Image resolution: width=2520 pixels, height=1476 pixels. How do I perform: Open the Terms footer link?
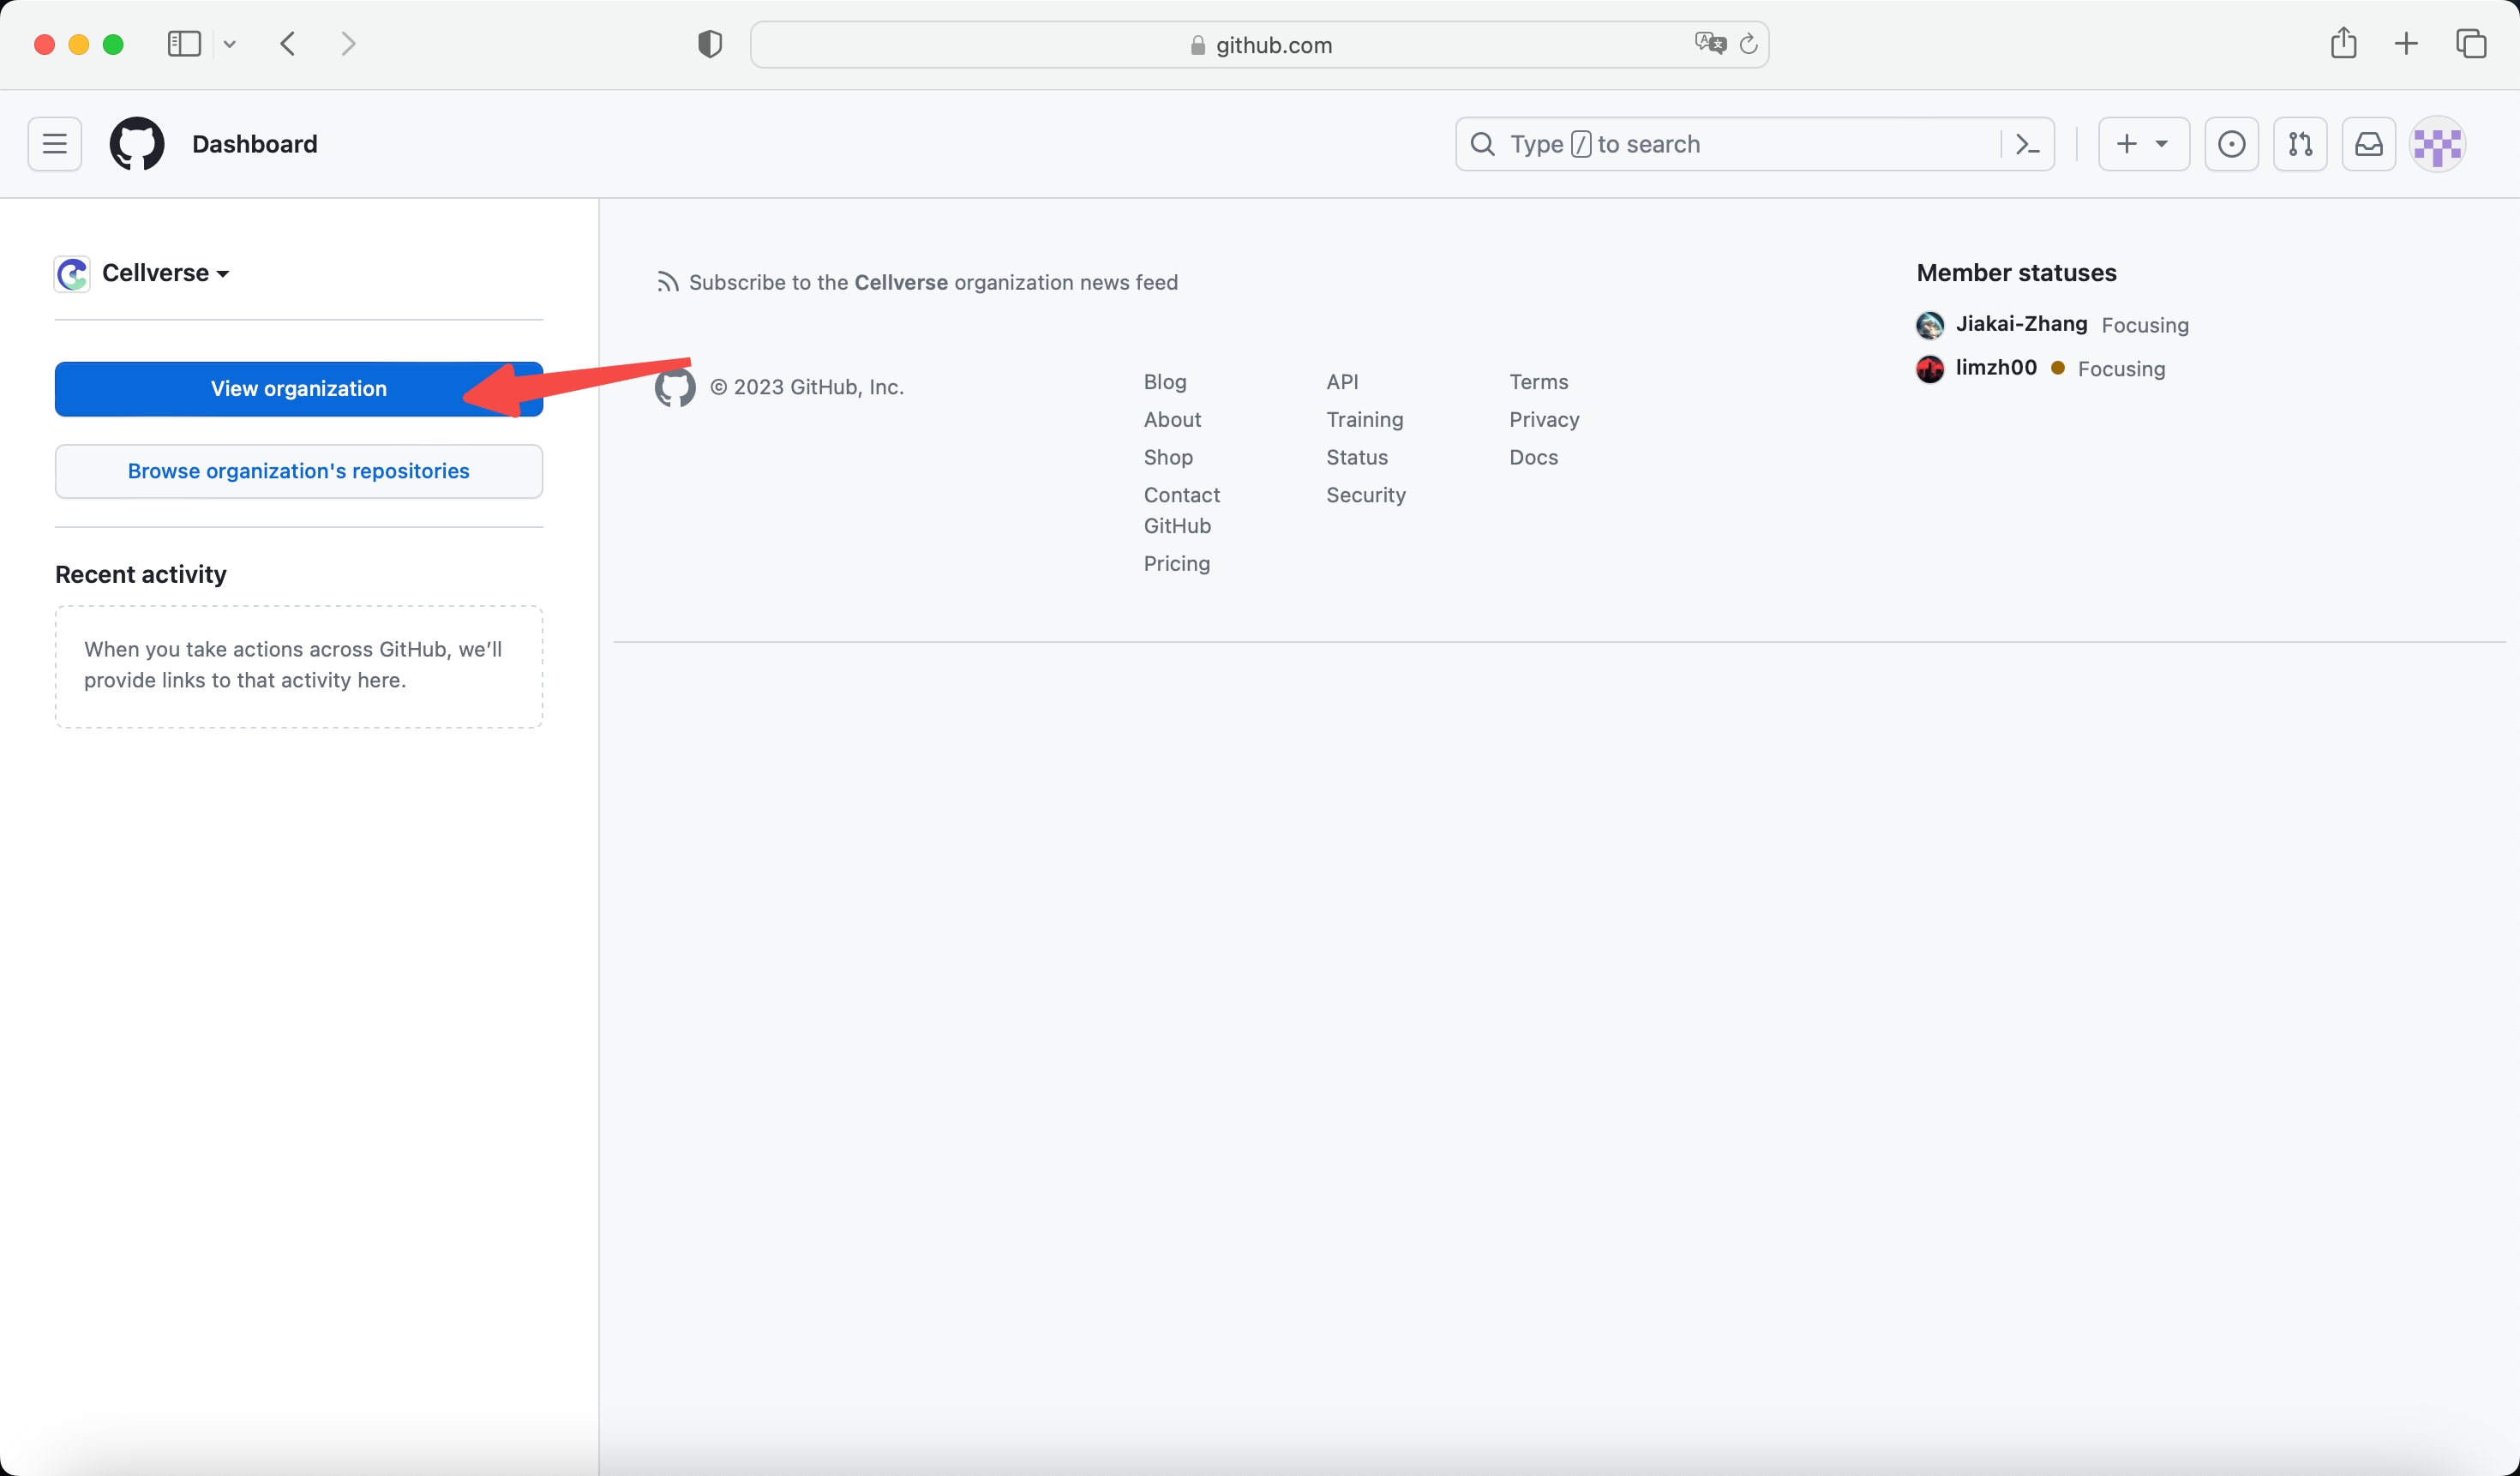pos(1539,382)
